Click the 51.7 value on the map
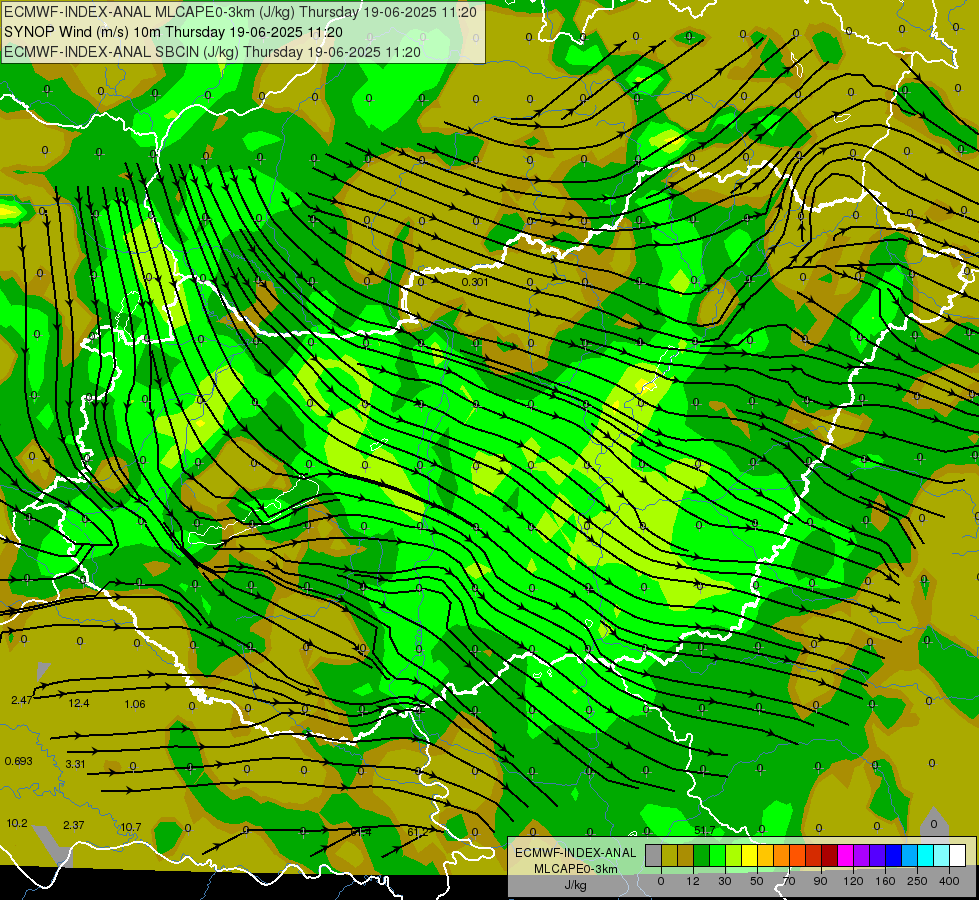 [x=704, y=830]
